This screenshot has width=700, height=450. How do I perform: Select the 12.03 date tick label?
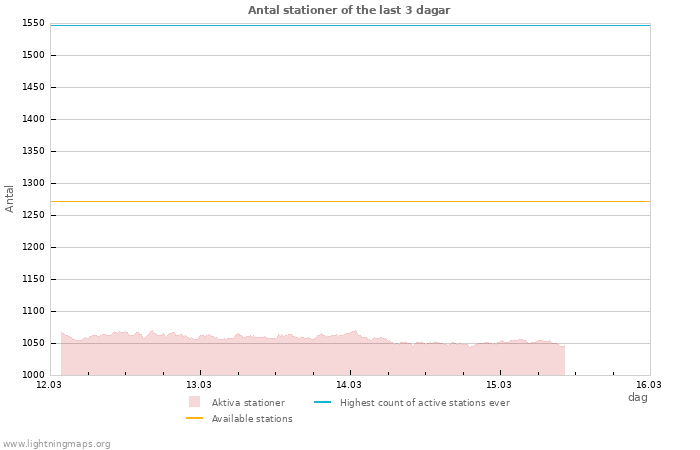point(49,384)
